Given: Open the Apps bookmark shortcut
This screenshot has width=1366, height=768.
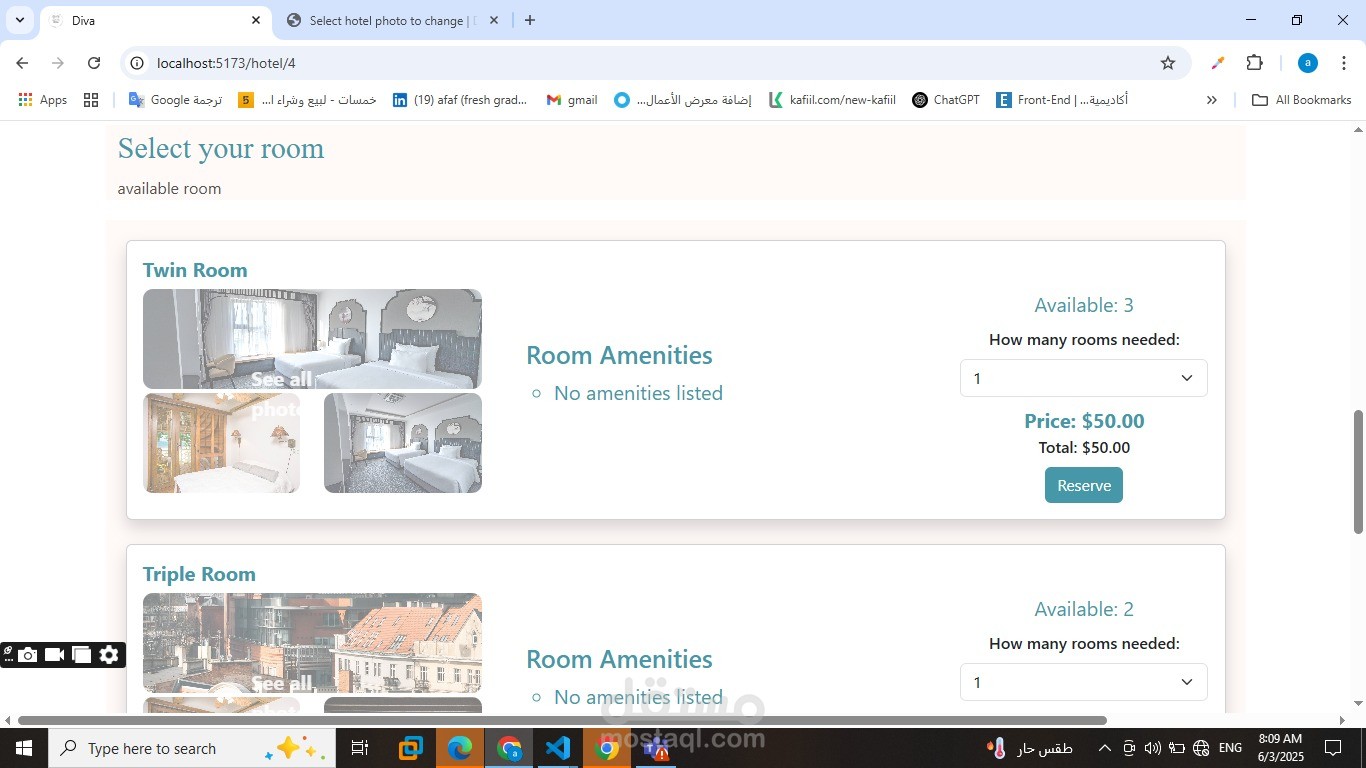Looking at the screenshot, I should tap(43, 100).
